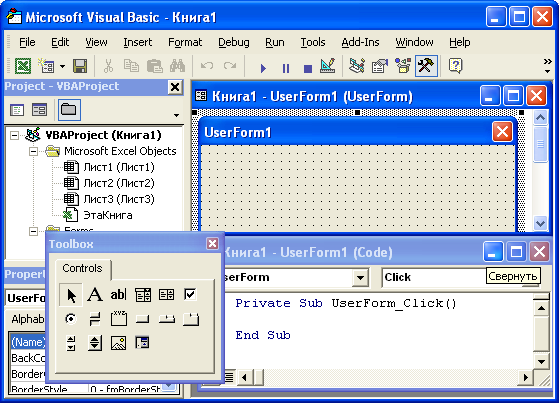559x403 pixels.
Task: Switch to Controls tab in Toolbox
Action: (82, 268)
